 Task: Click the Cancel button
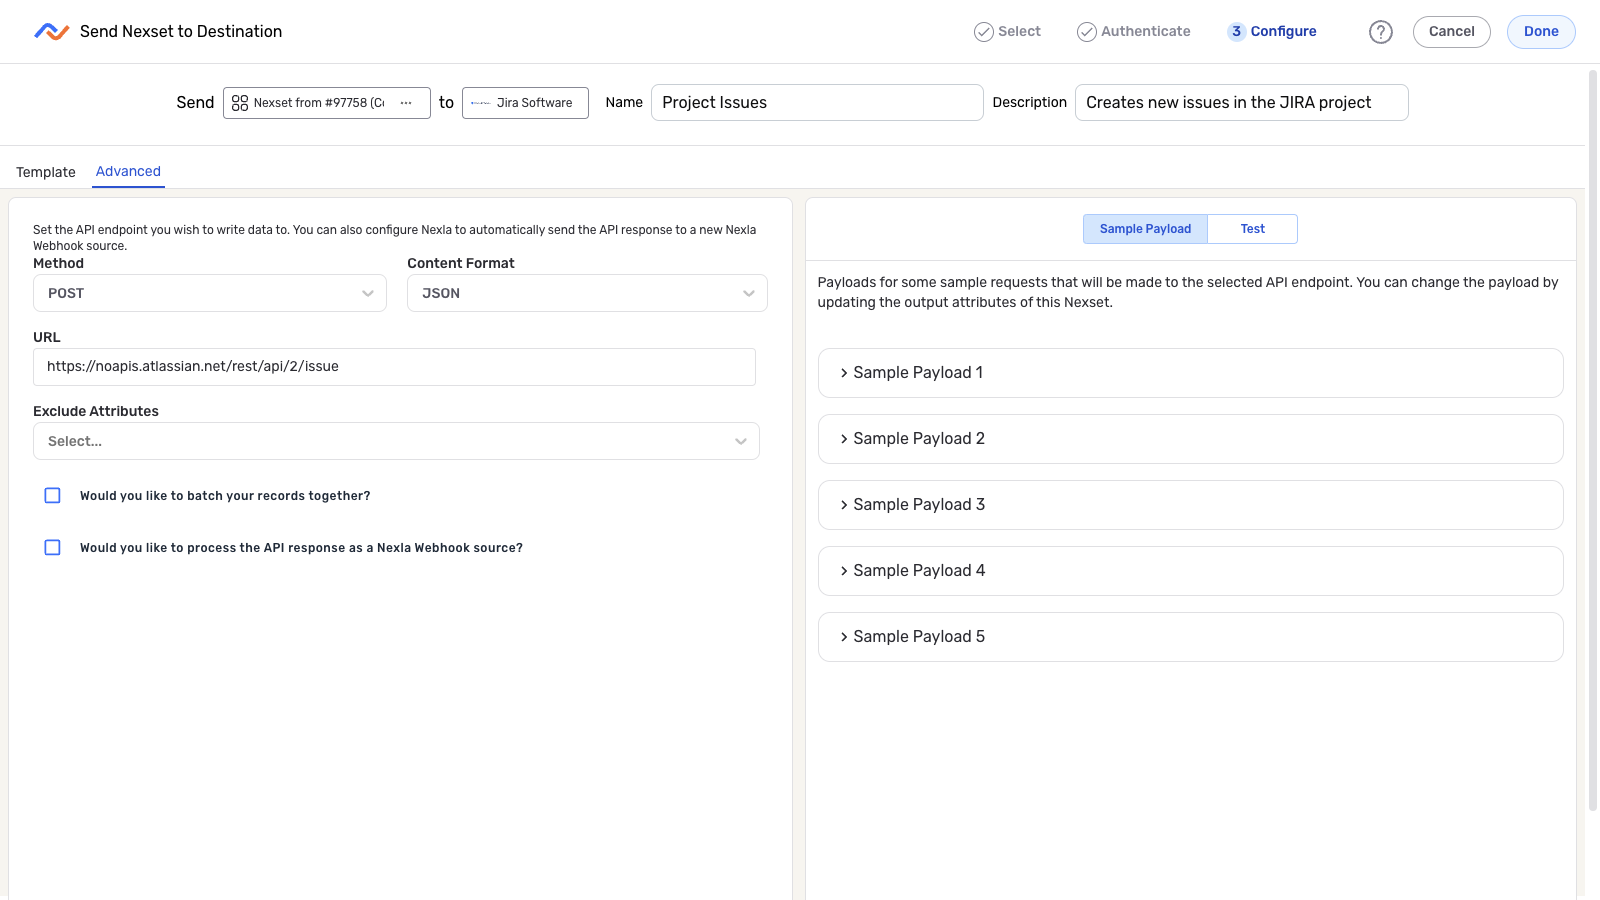(1451, 32)
